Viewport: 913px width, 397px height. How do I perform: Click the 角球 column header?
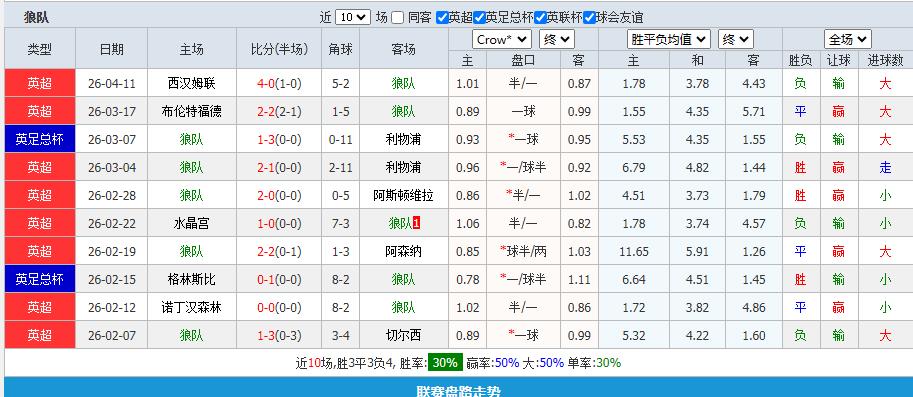point(340,49)
